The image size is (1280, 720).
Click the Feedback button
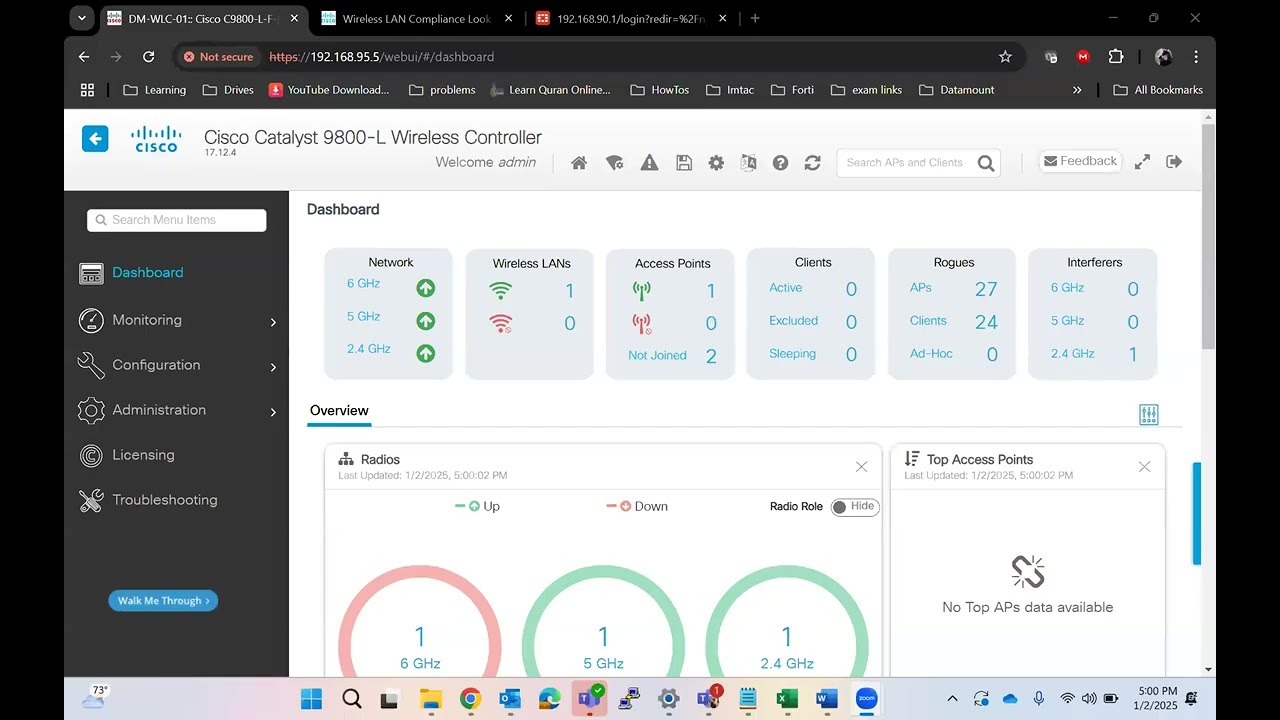point(1080,161)
